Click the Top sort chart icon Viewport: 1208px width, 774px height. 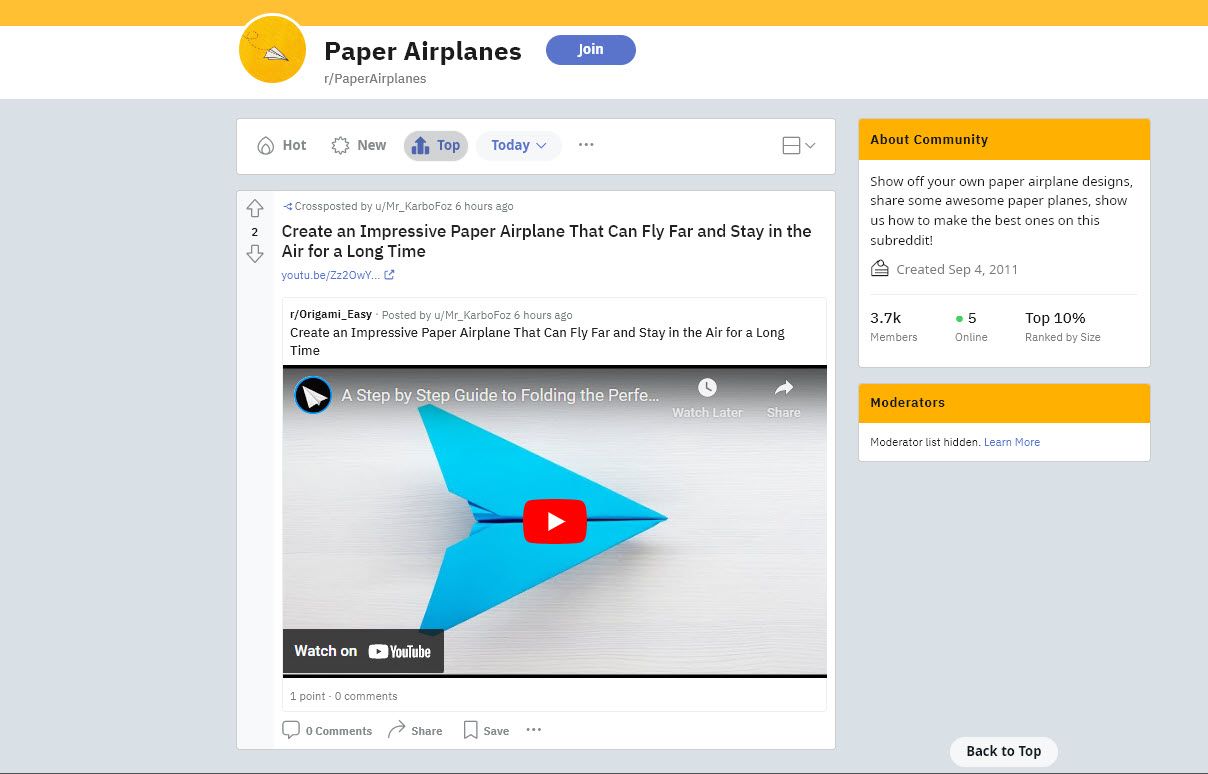(x=420, y=145)
